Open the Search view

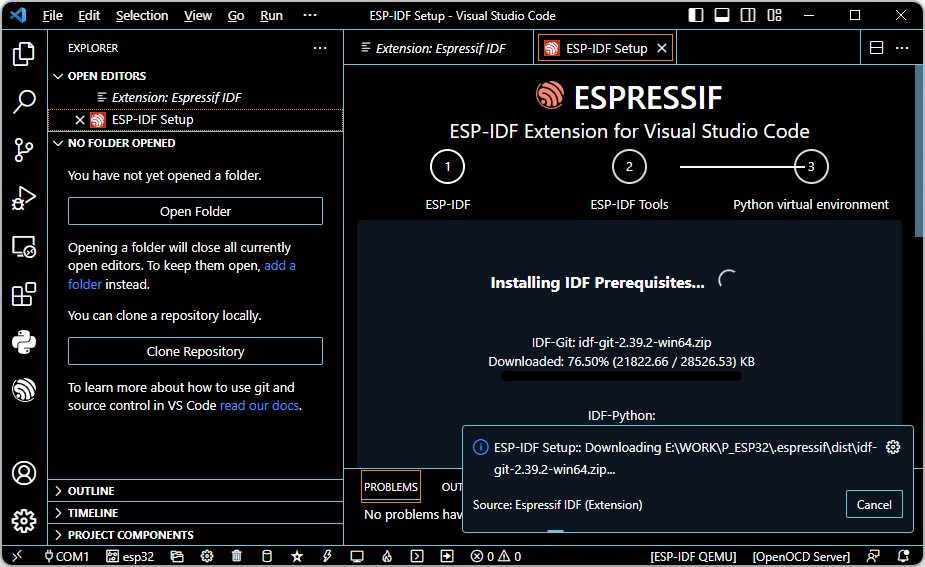[24, 102]
